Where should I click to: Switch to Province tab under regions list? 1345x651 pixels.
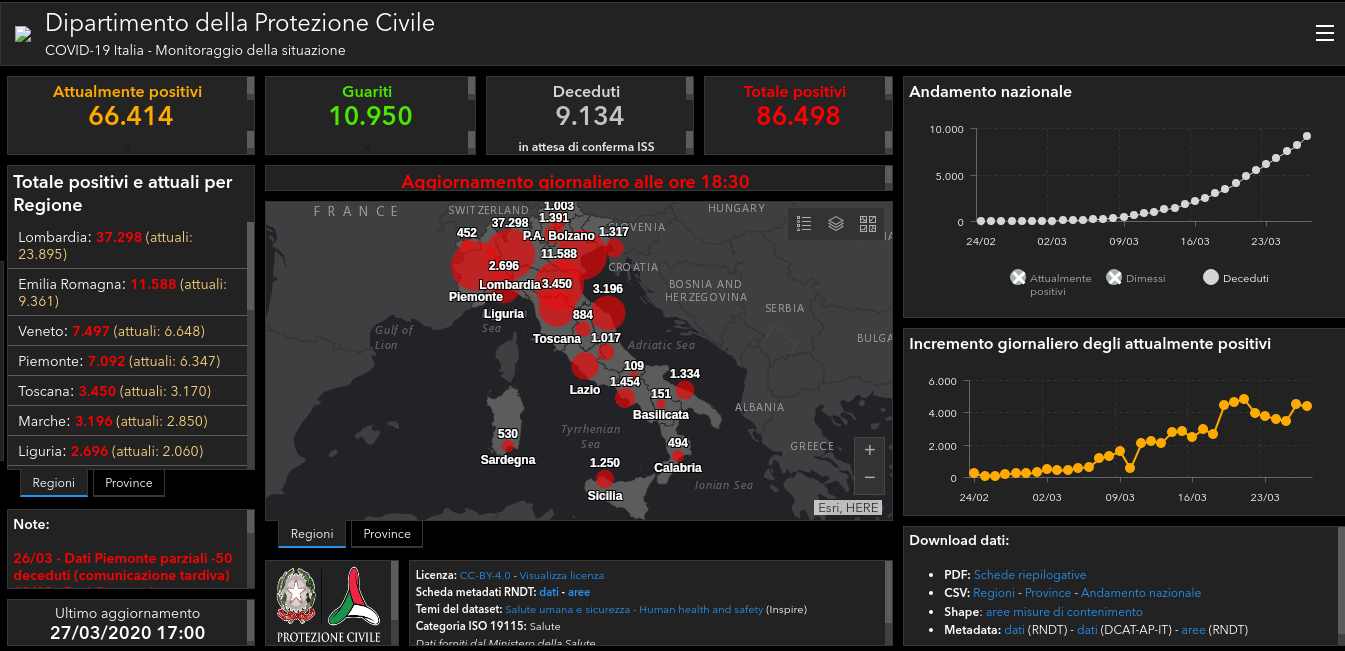(x=129, y=483)
